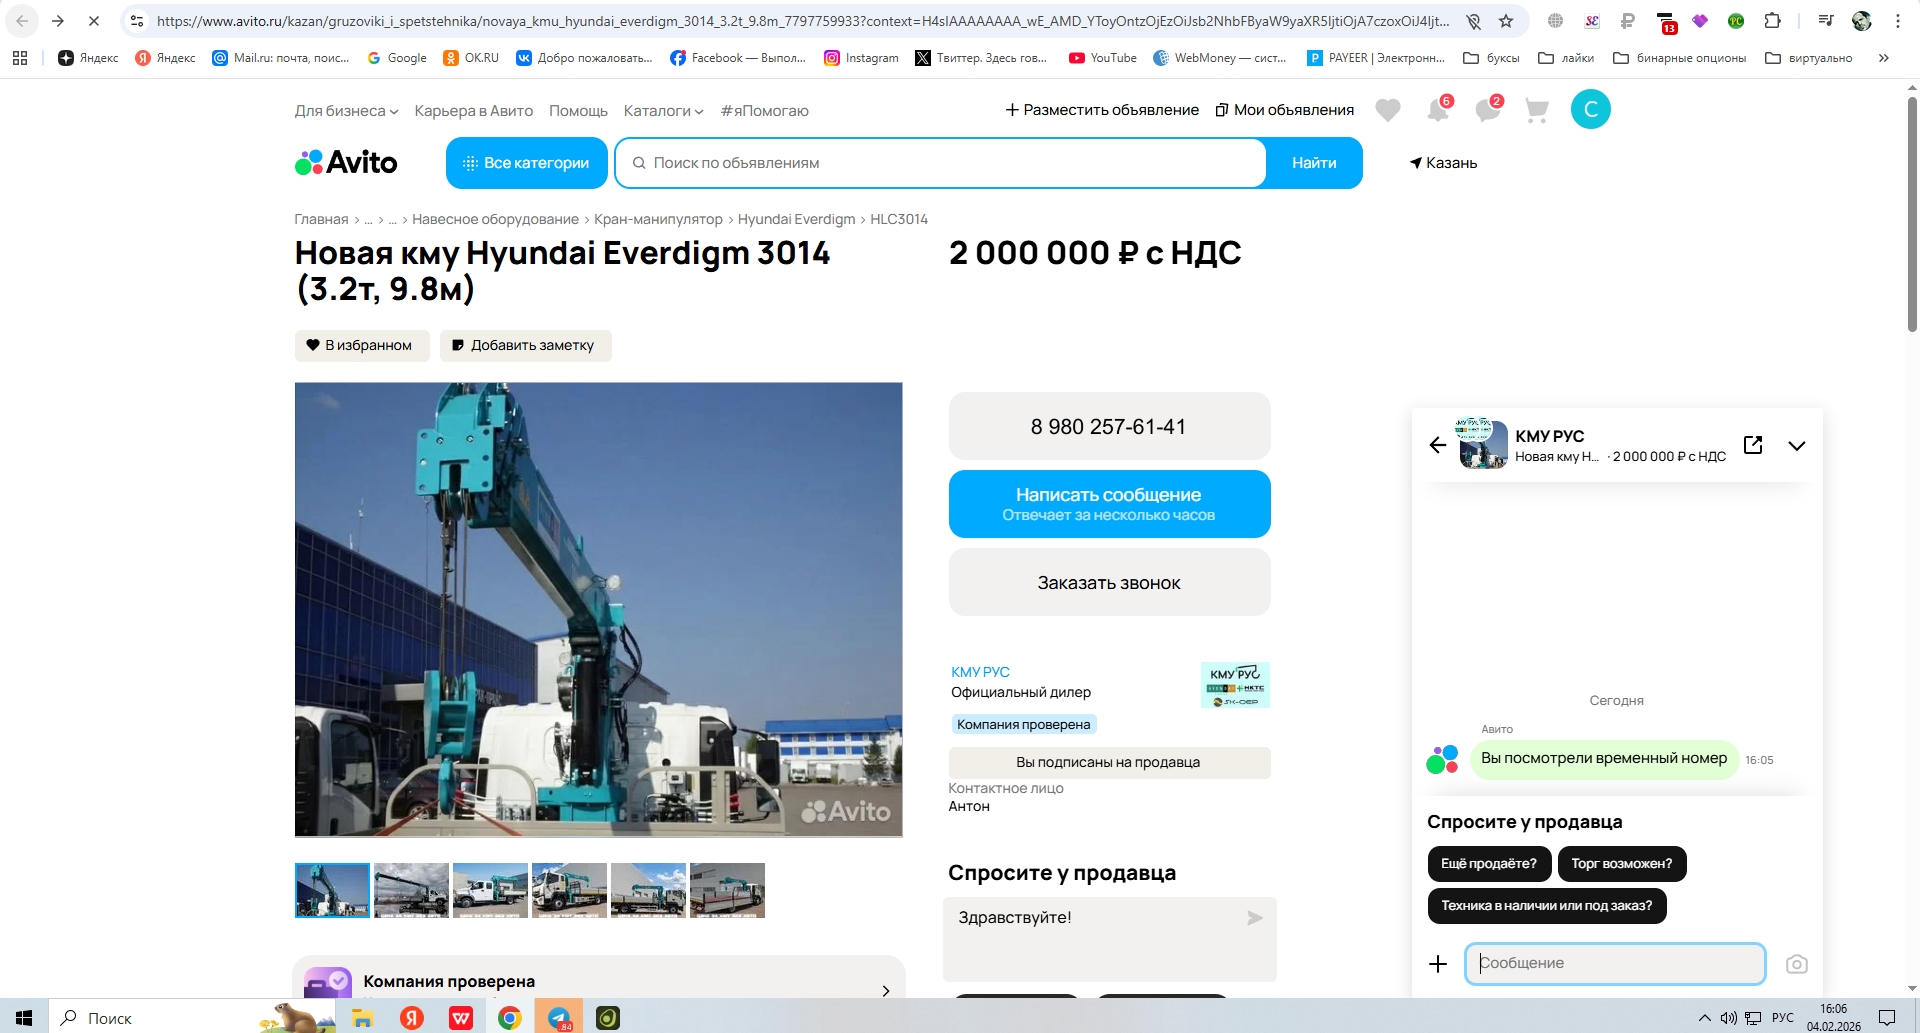Toggle the bookmark star in the address bar
Viewport: 1920px width, 1033px height.
(x=1506, y=20)
